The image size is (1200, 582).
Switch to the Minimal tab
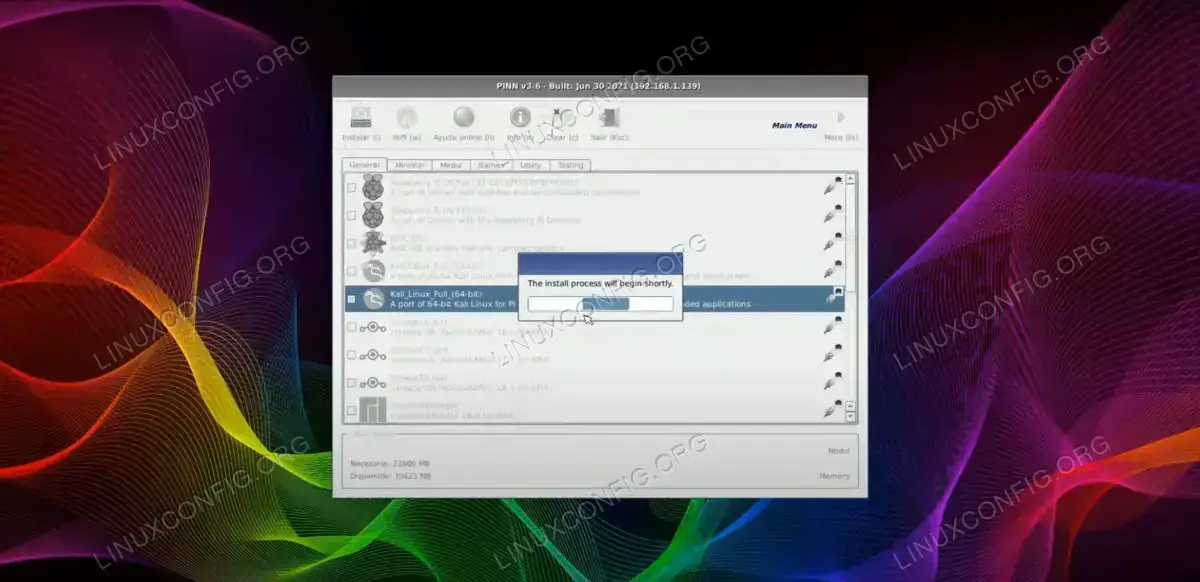click(x=410, y=165)
